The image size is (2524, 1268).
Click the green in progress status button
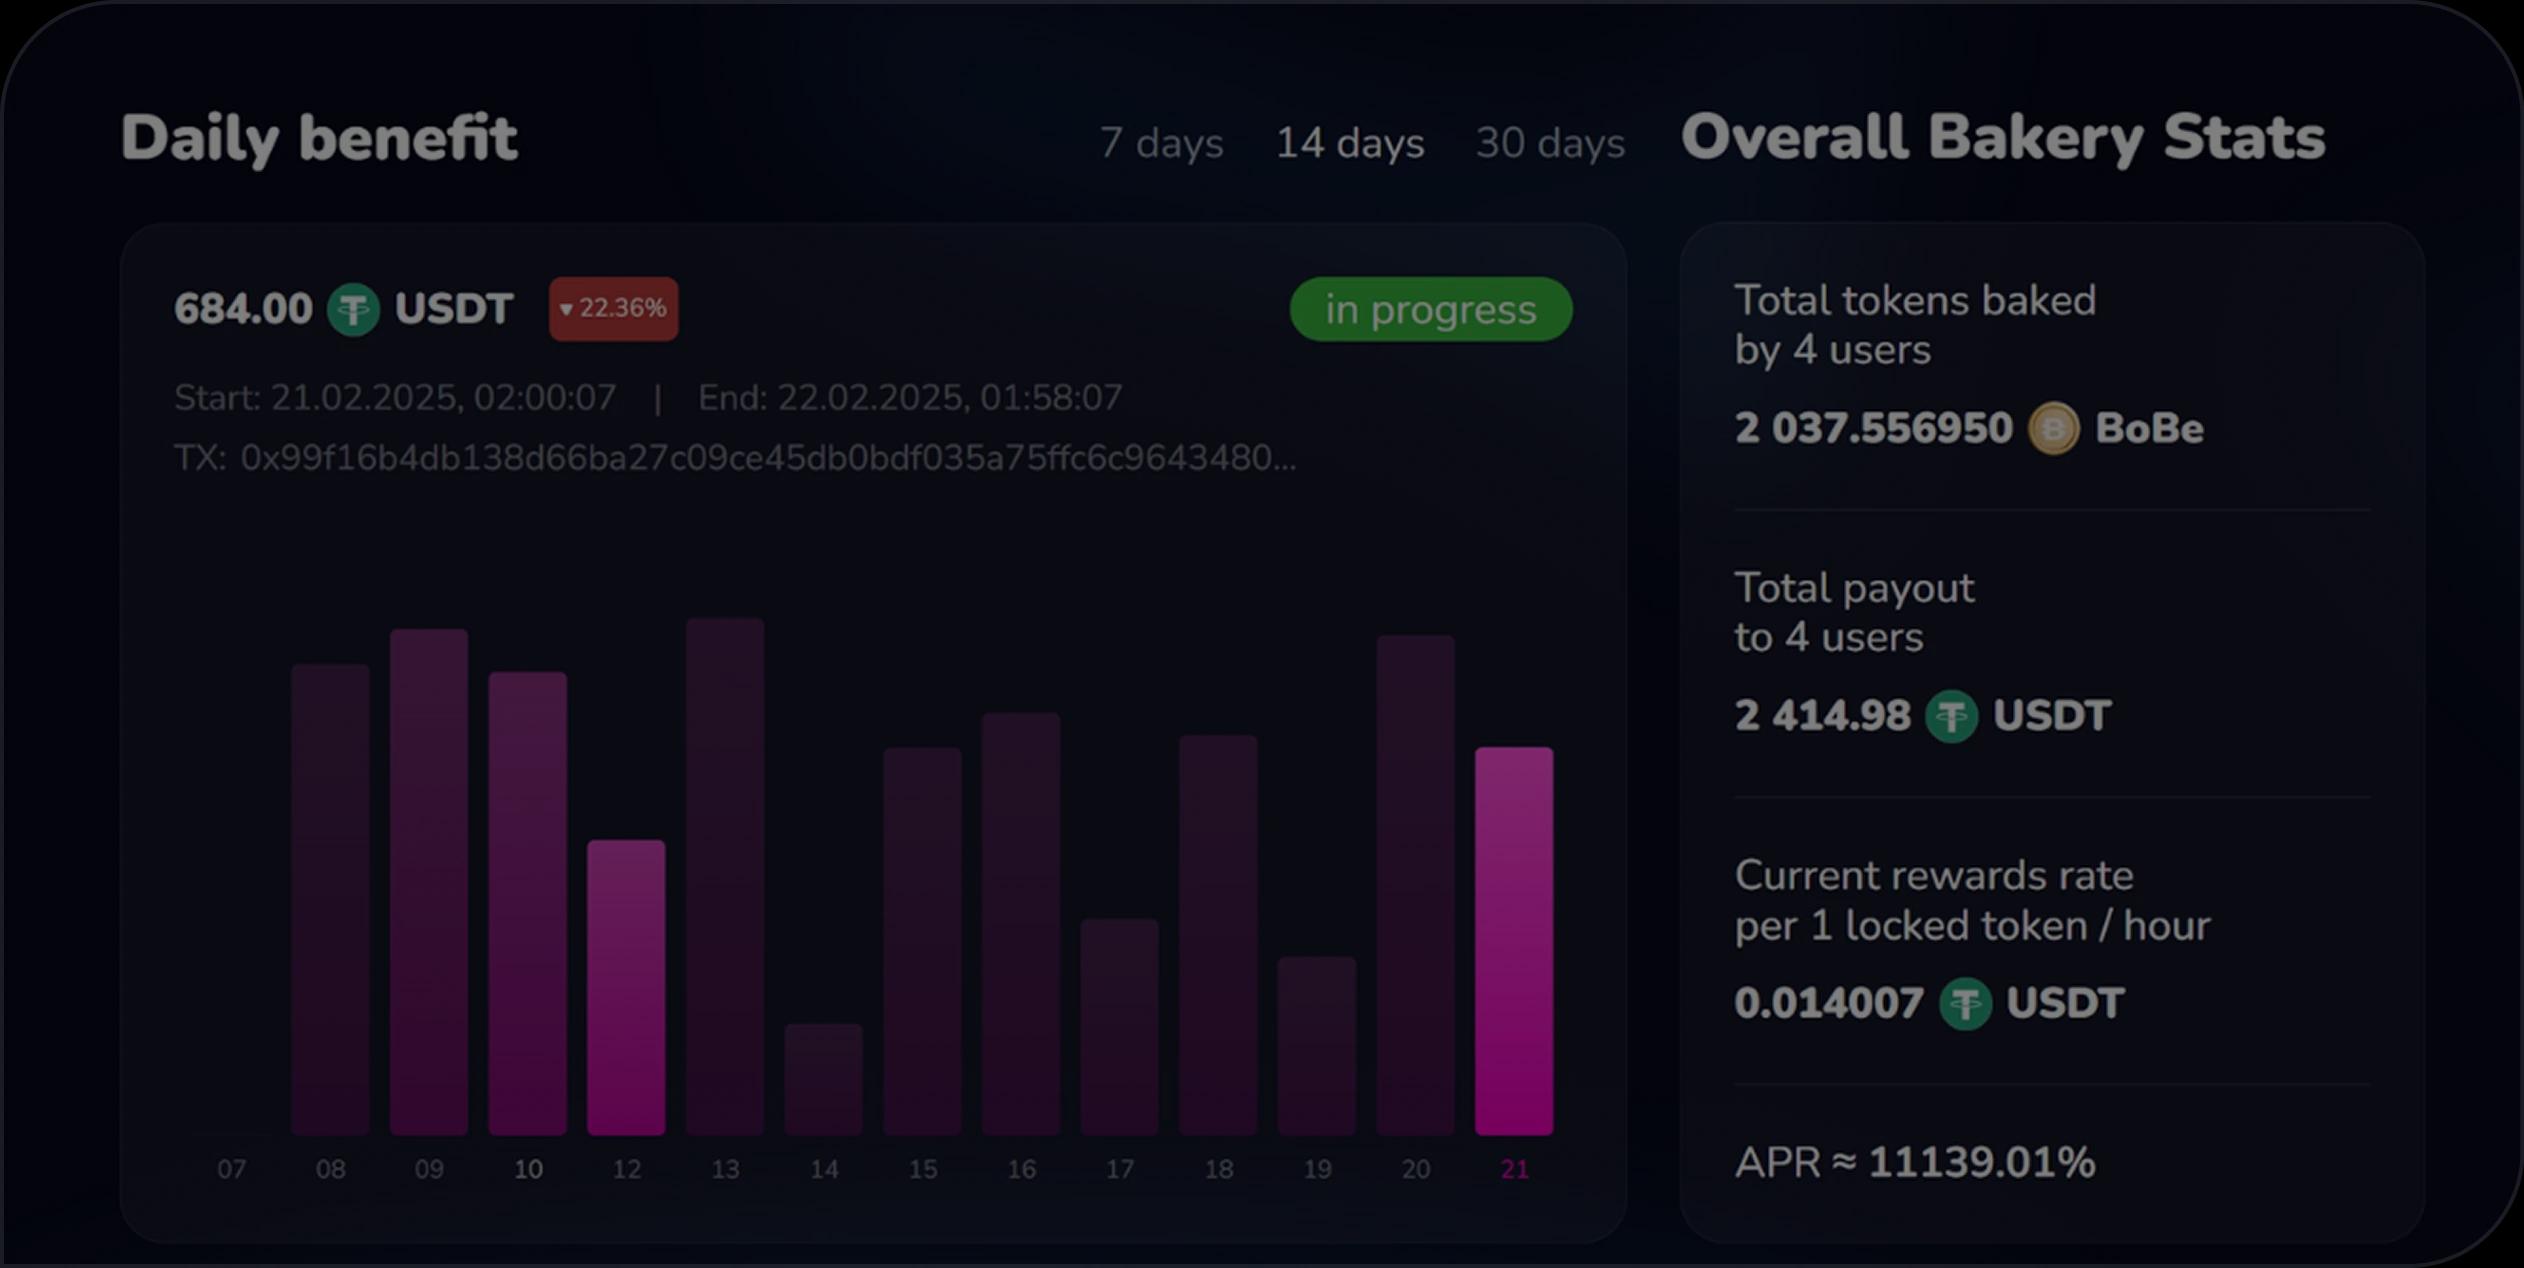(x=1430, y=310)
